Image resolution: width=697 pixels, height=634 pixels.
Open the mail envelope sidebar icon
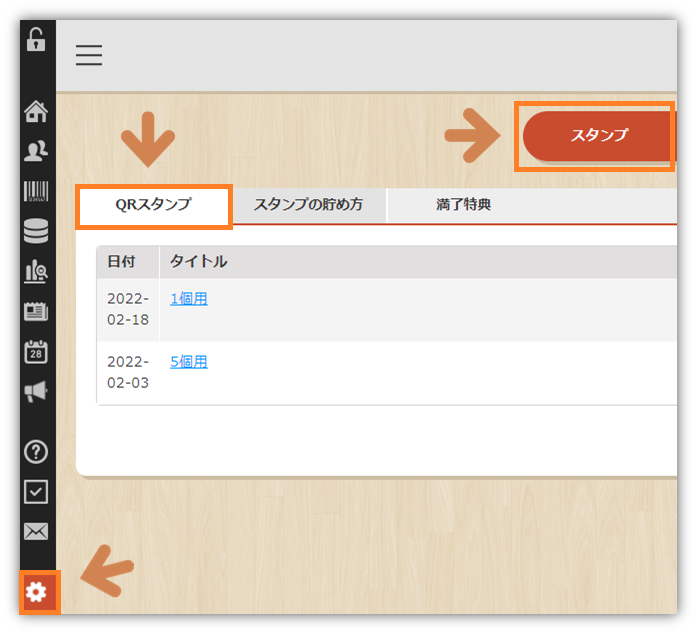[x=36, y=531]
